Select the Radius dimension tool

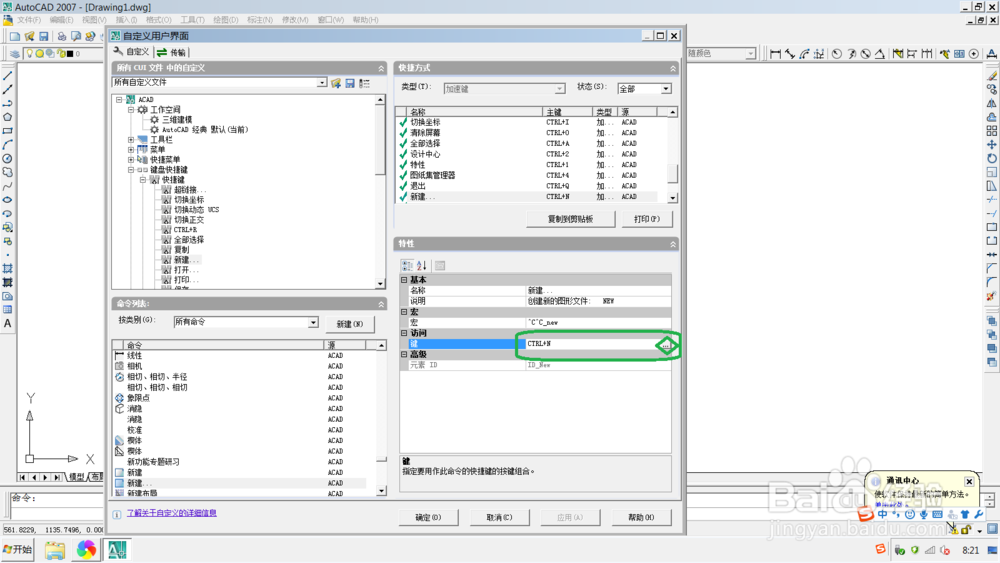tap(837, 54)
